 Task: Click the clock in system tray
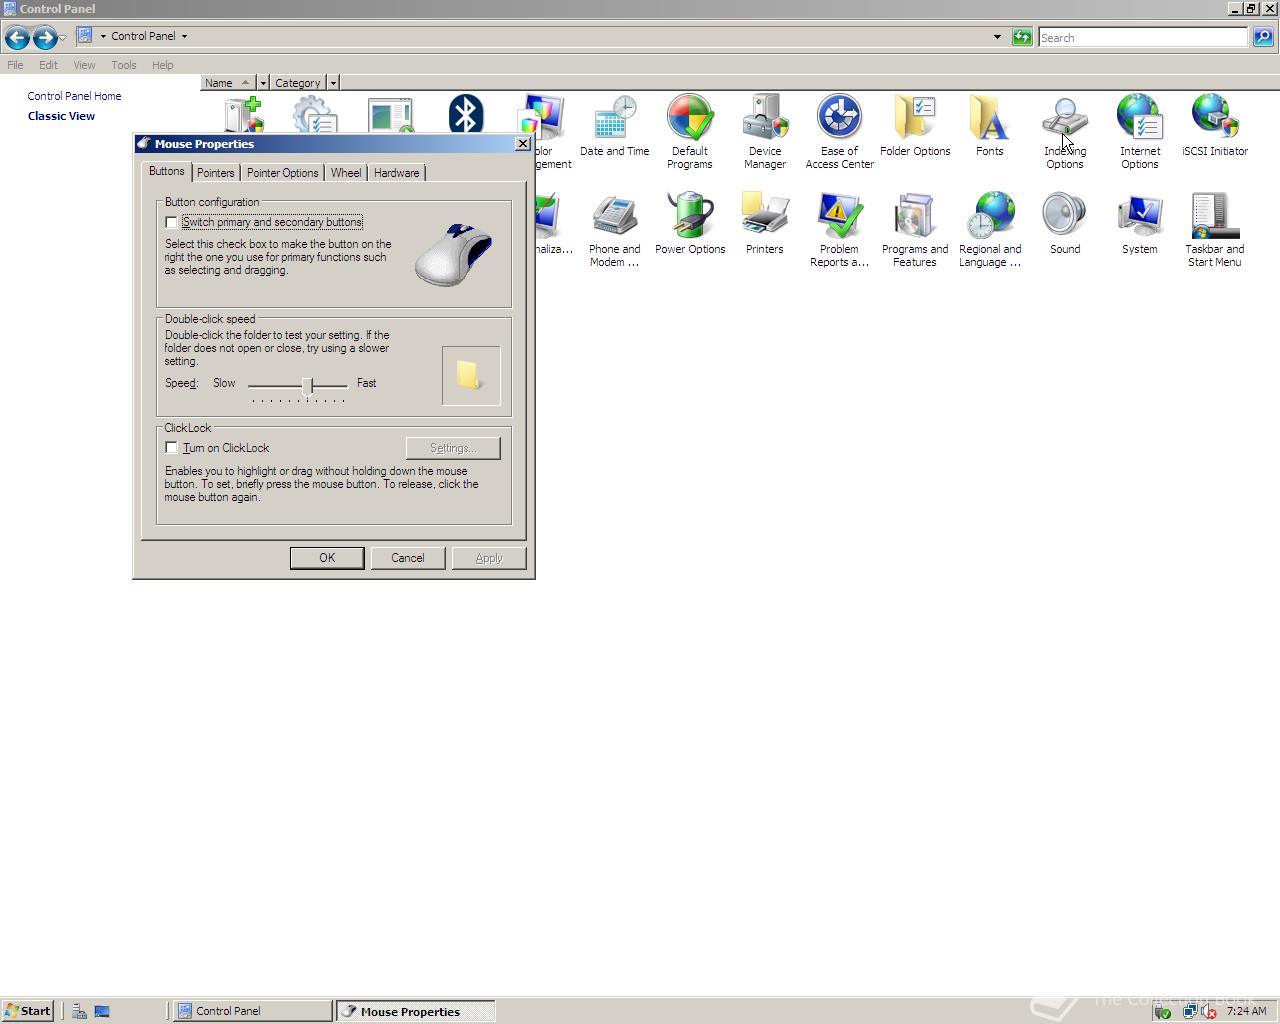[1246, 1011]
